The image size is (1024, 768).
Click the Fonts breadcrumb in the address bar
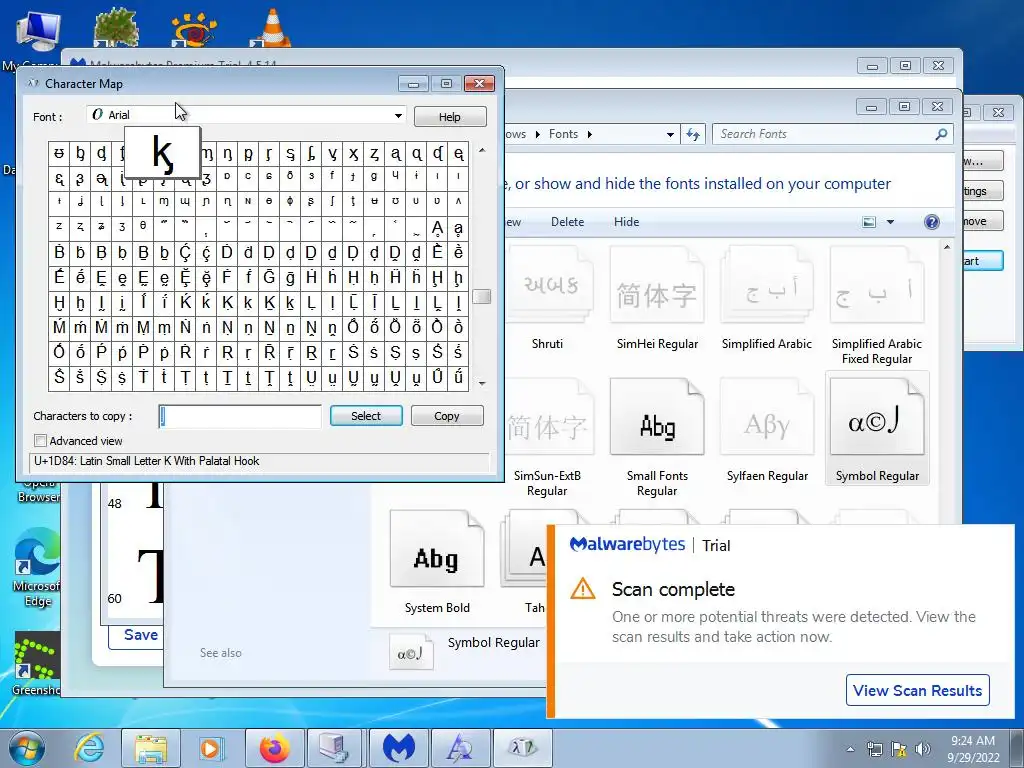pos(563,134)
